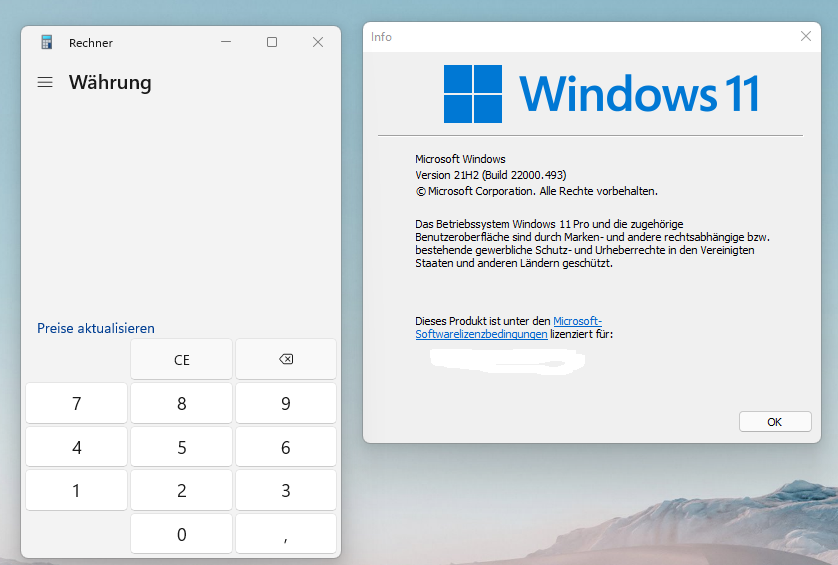Tap the digit 7 key
This screenshot has width=838, height=565.
(x=76, y=403)
